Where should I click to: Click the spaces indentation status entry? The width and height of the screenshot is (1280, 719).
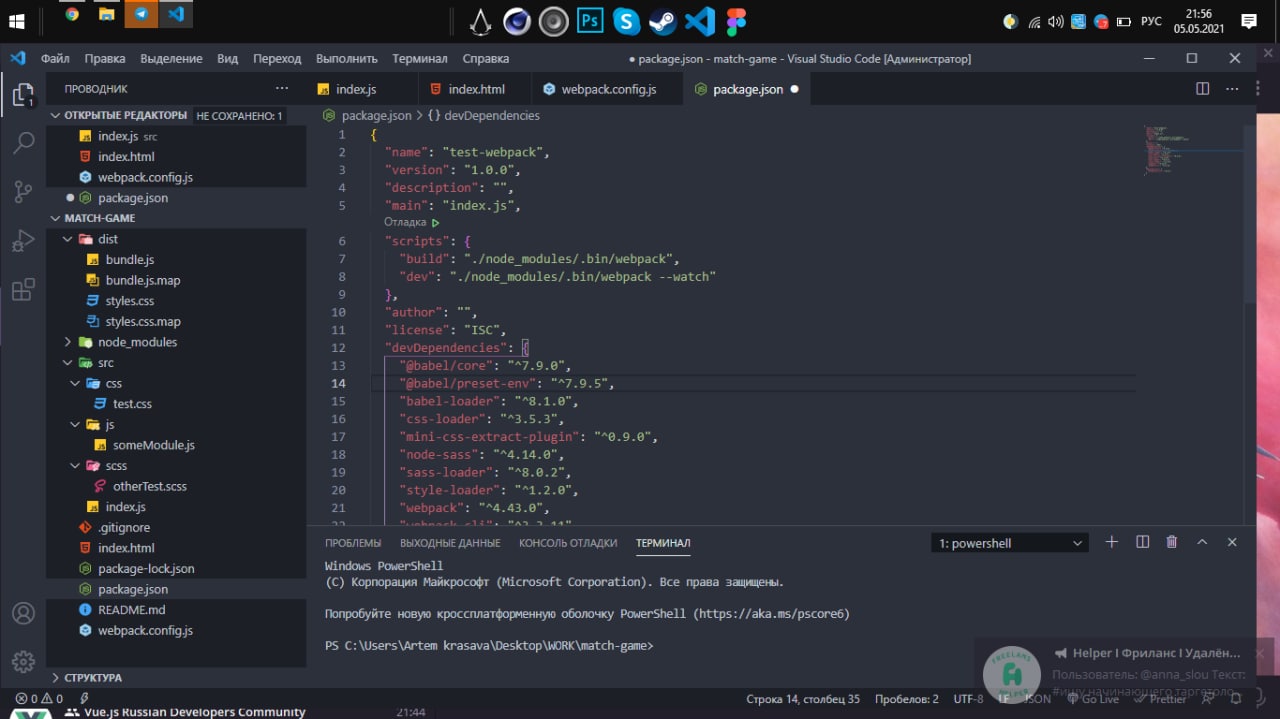tap(906, 699)
